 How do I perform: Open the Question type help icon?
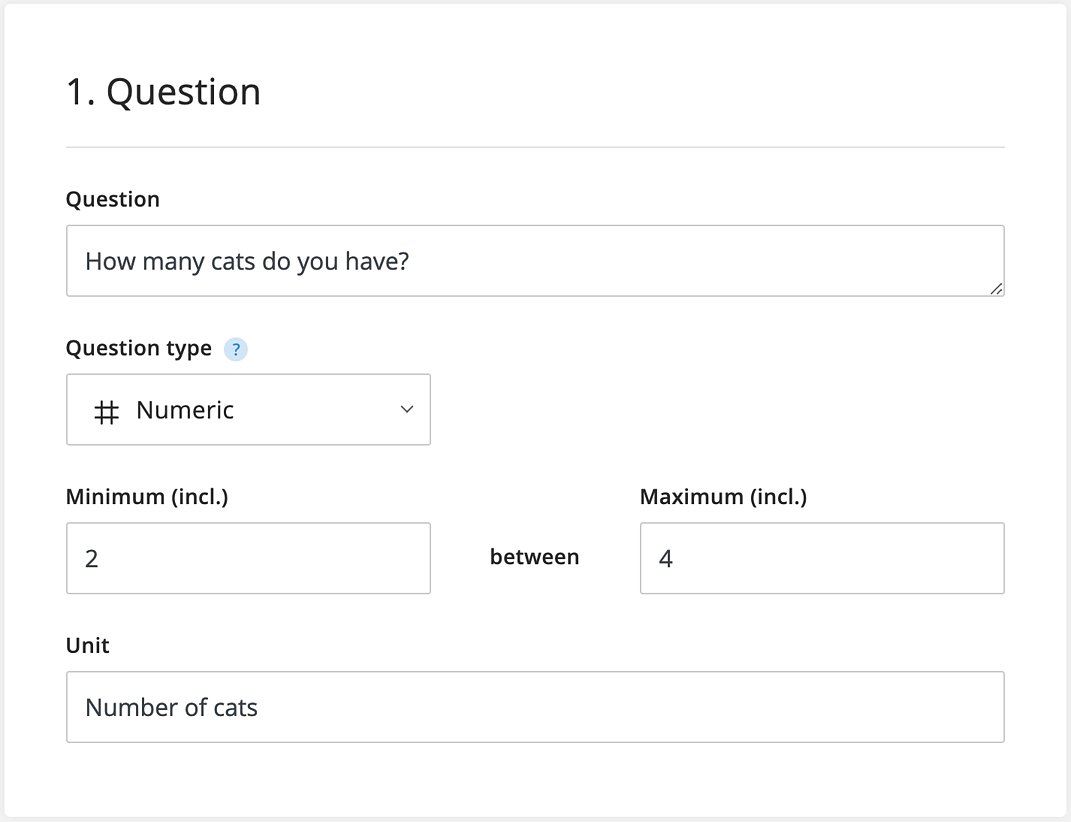click(236, 349)
